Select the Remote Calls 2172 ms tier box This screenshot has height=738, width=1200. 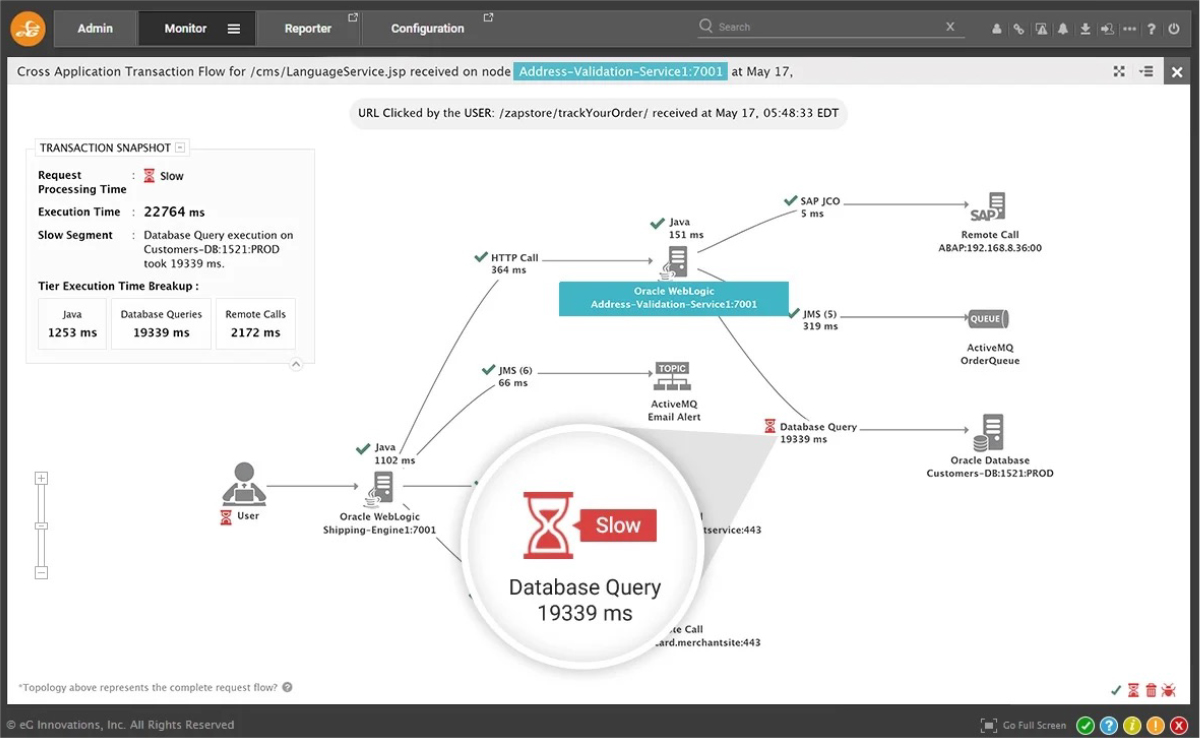coord(255,323)
